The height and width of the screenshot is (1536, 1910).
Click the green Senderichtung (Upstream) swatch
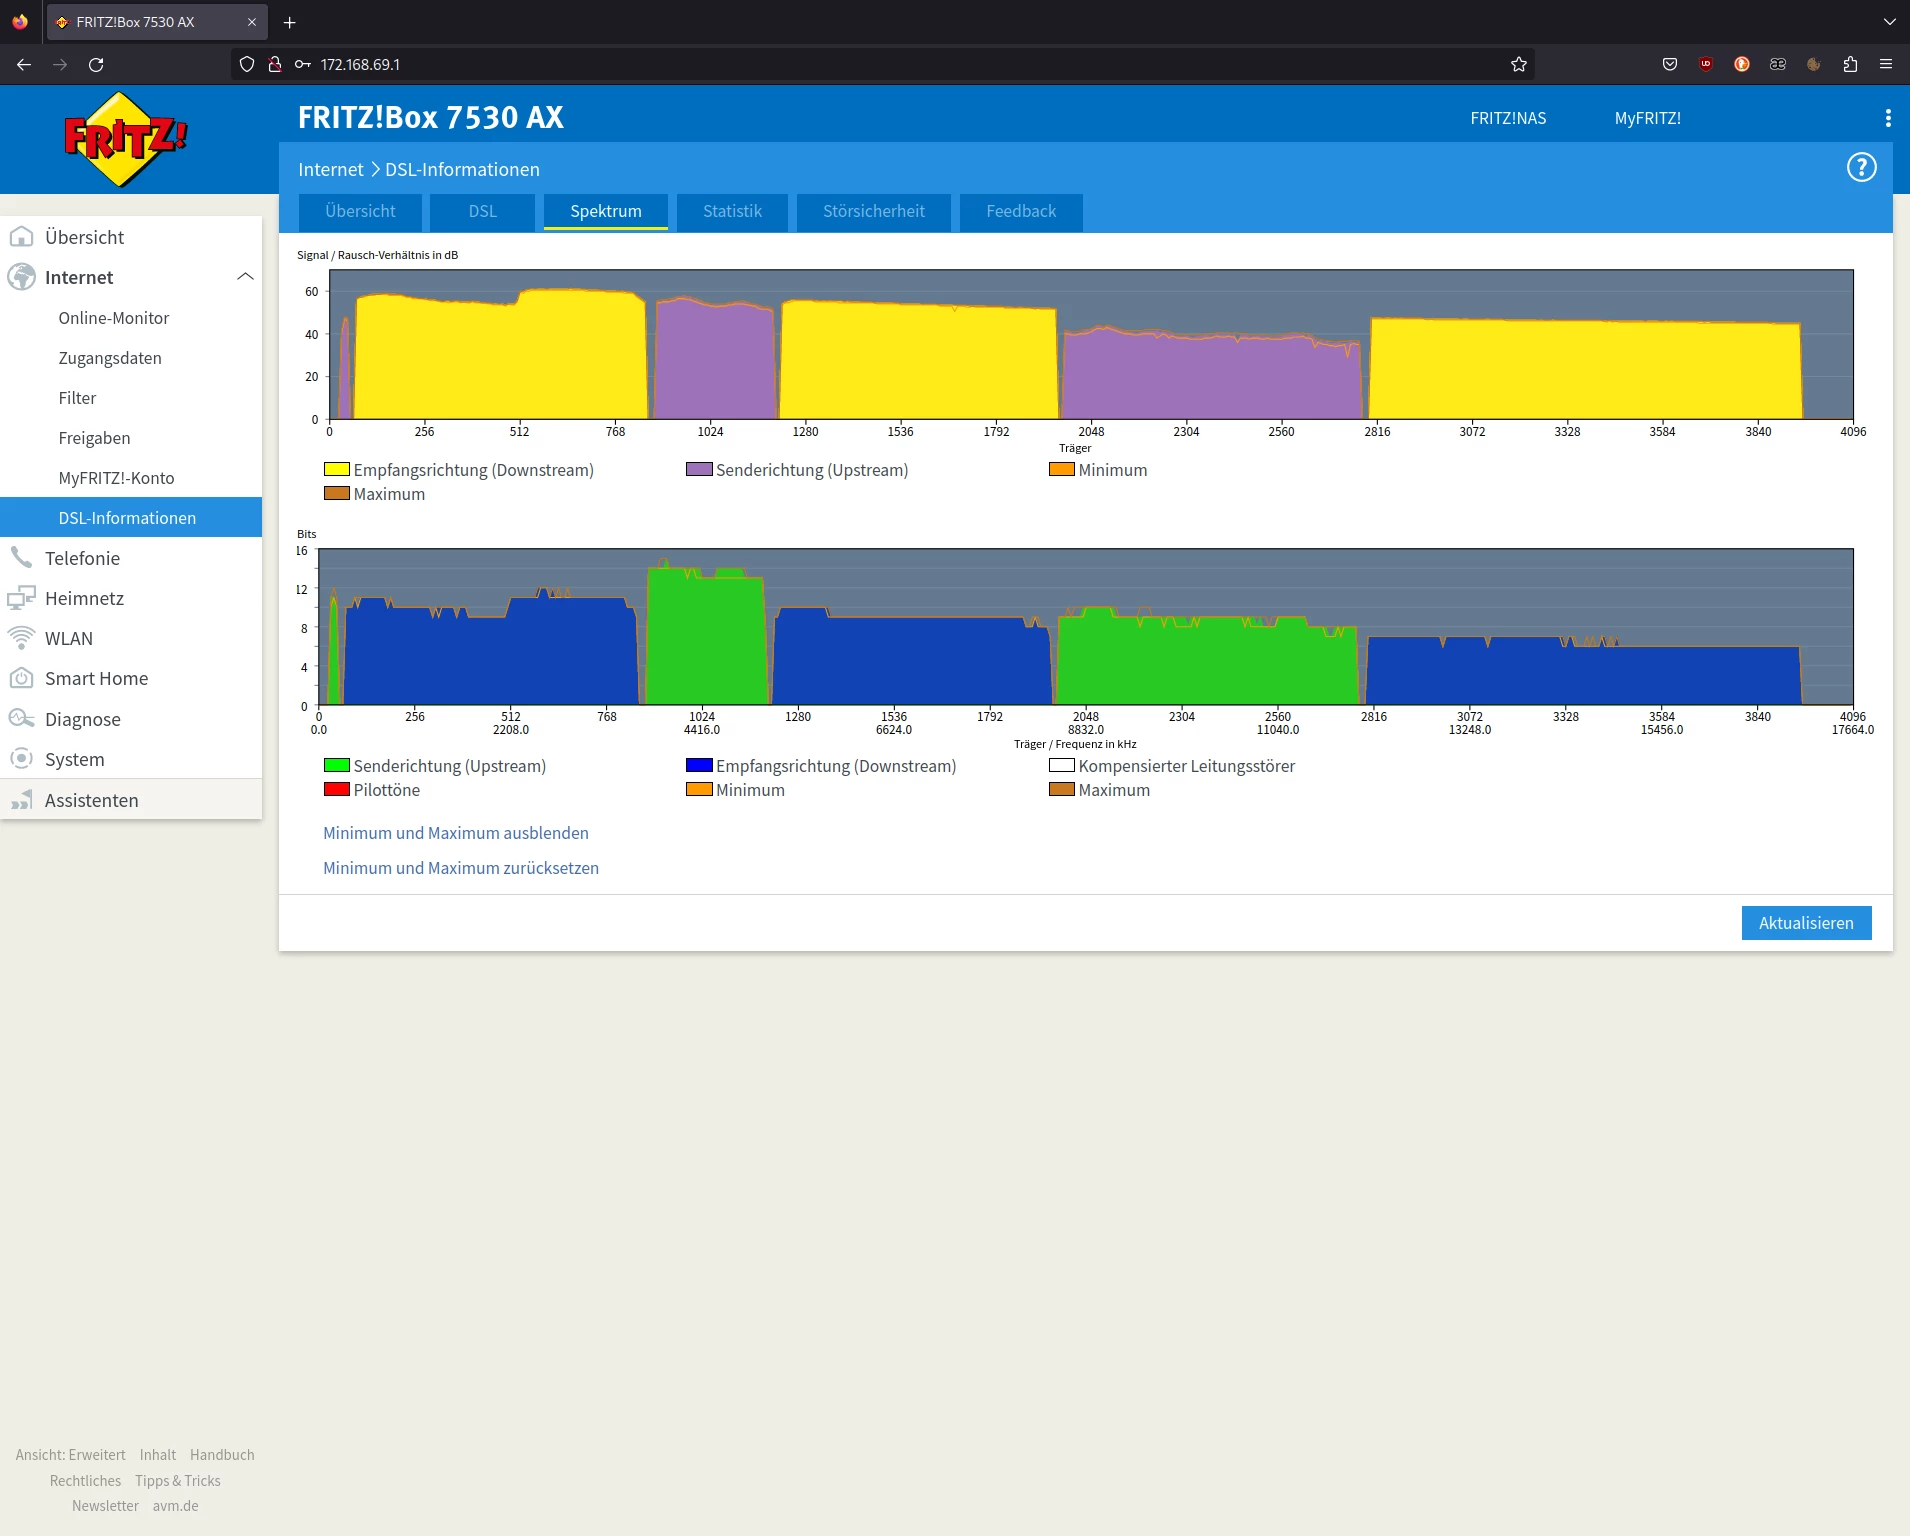pyautogui.click(x=337, y=765)
